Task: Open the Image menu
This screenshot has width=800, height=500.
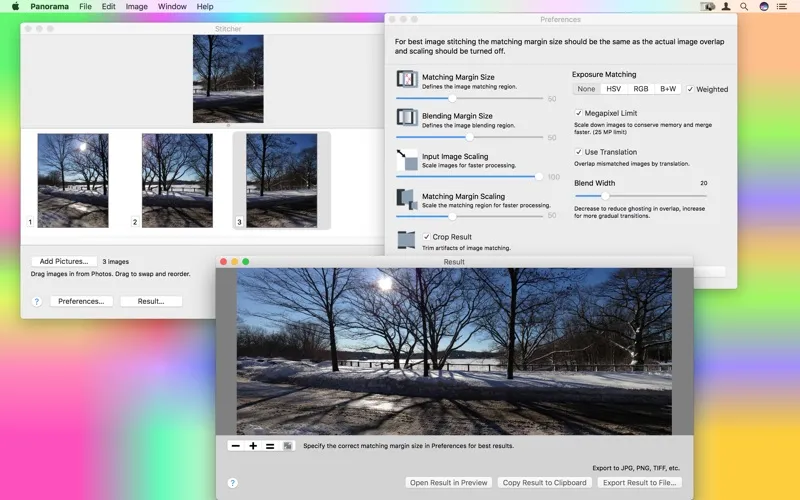Action: tap(137, 6)
